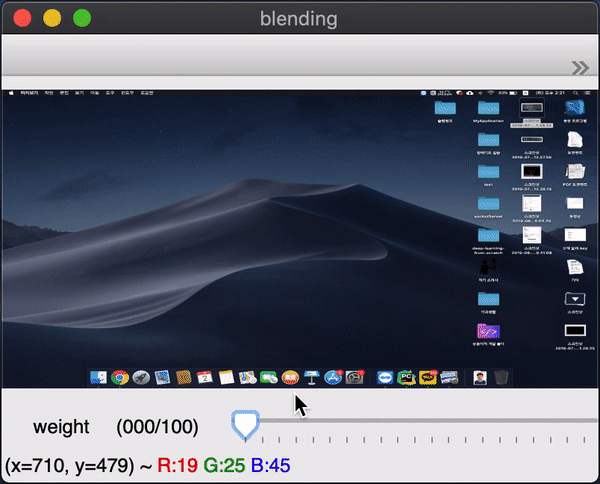This screenshot has height=484, width=600.
Task: Click the portrait photo icon in pictured dock
Action: (x=480, y=378)
